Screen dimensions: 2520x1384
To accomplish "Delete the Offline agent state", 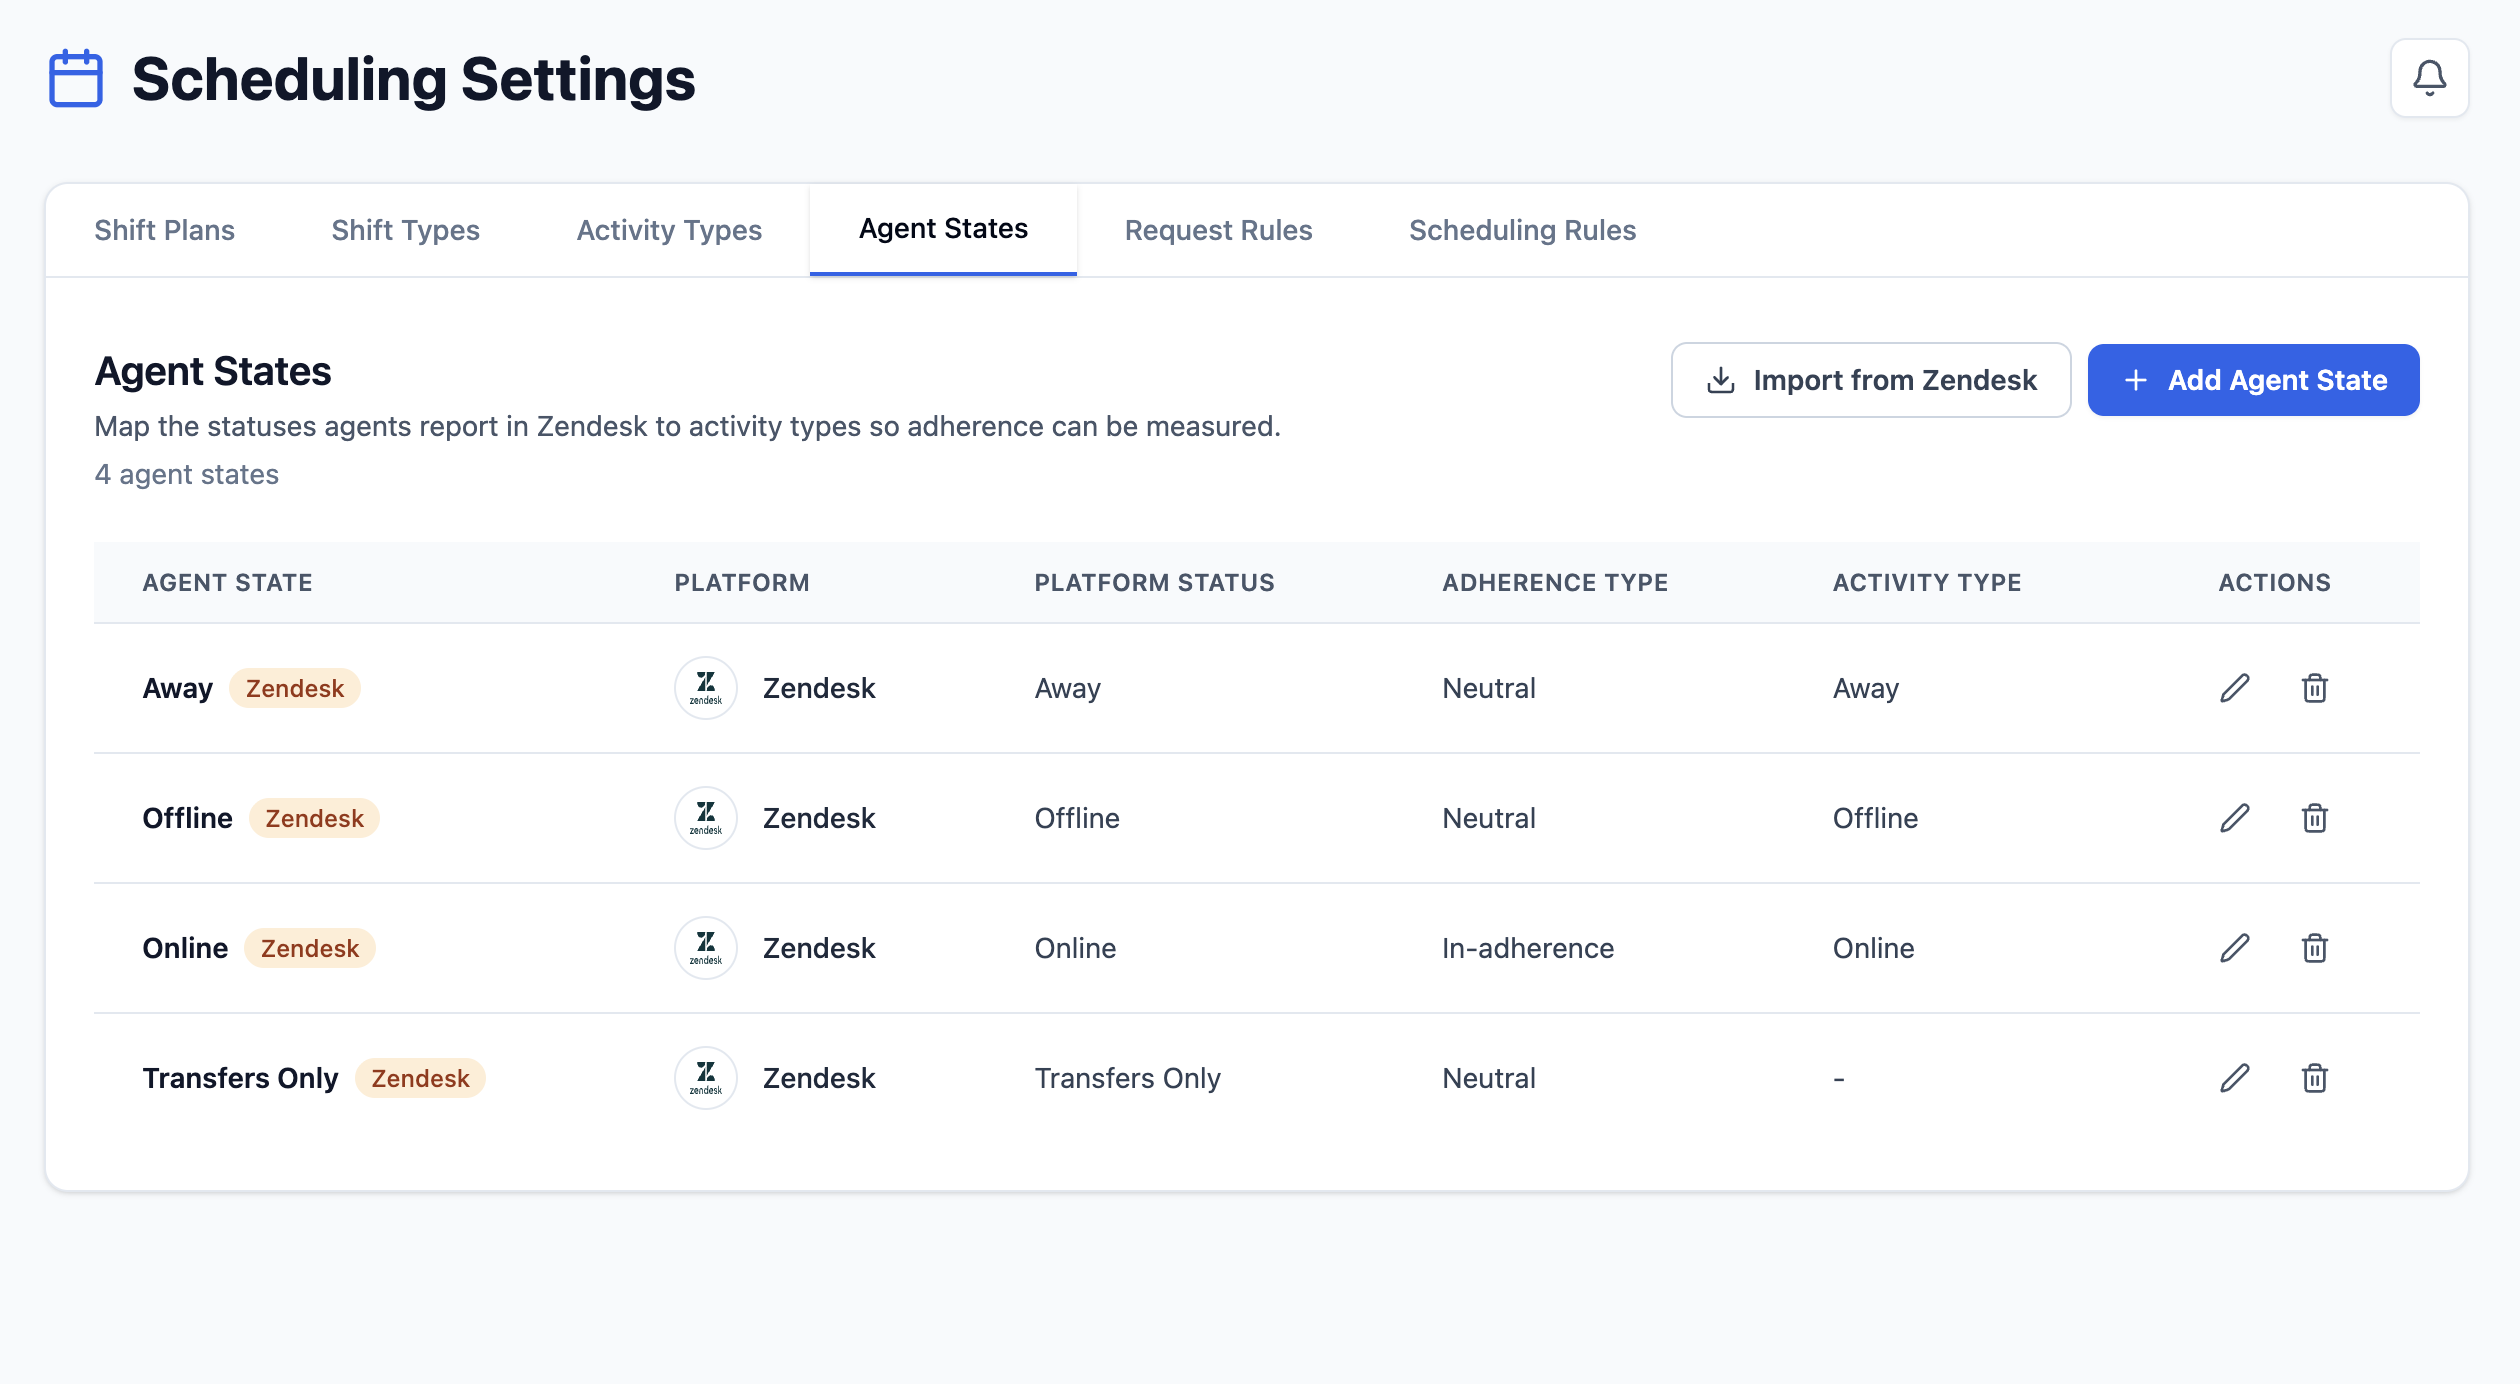I will pos(2315,818).
